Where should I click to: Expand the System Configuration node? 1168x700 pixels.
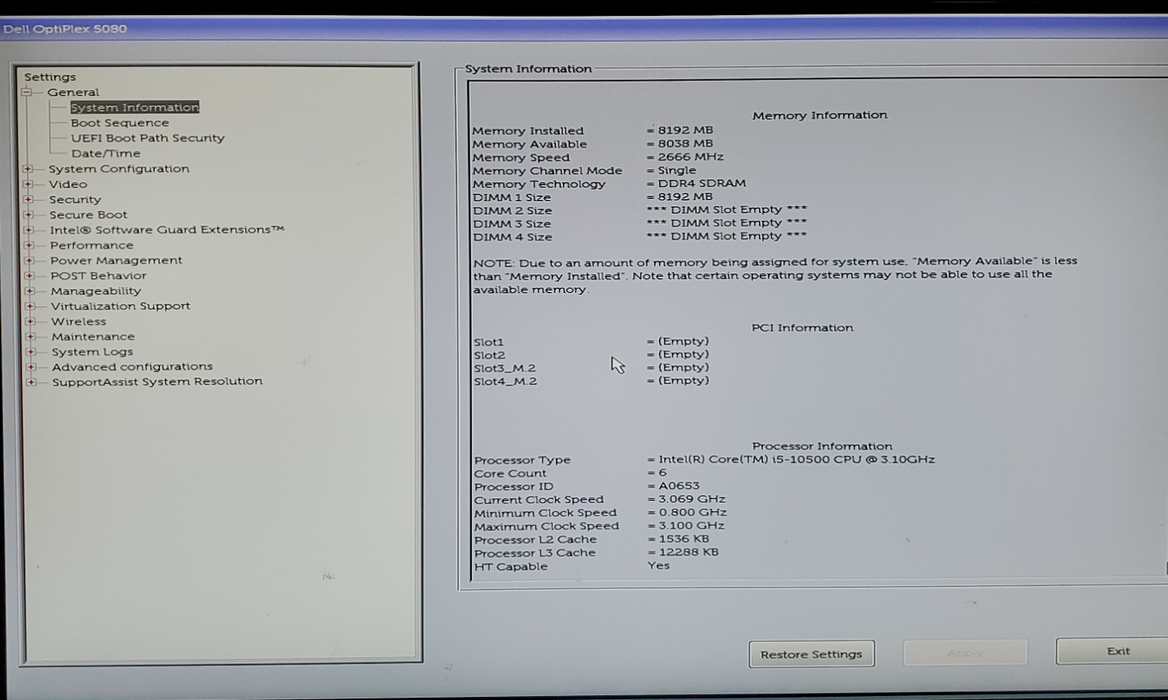(28, 169)
